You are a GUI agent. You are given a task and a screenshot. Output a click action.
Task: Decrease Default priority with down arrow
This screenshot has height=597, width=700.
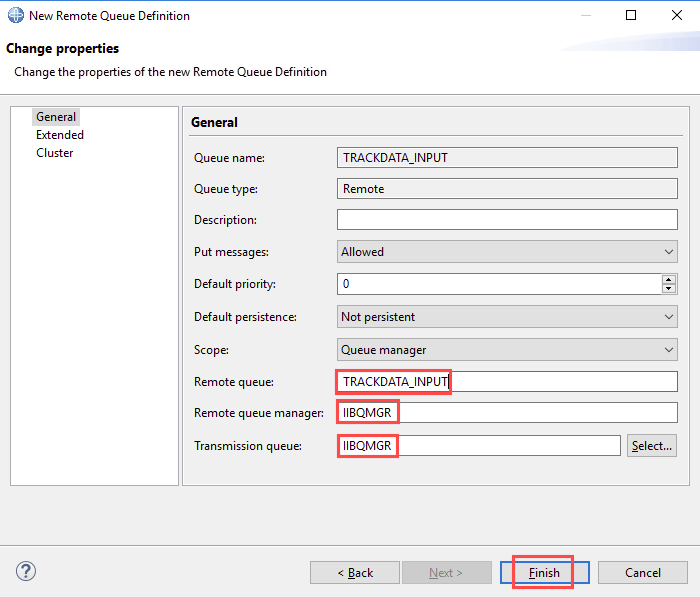[x=669, y=288]
